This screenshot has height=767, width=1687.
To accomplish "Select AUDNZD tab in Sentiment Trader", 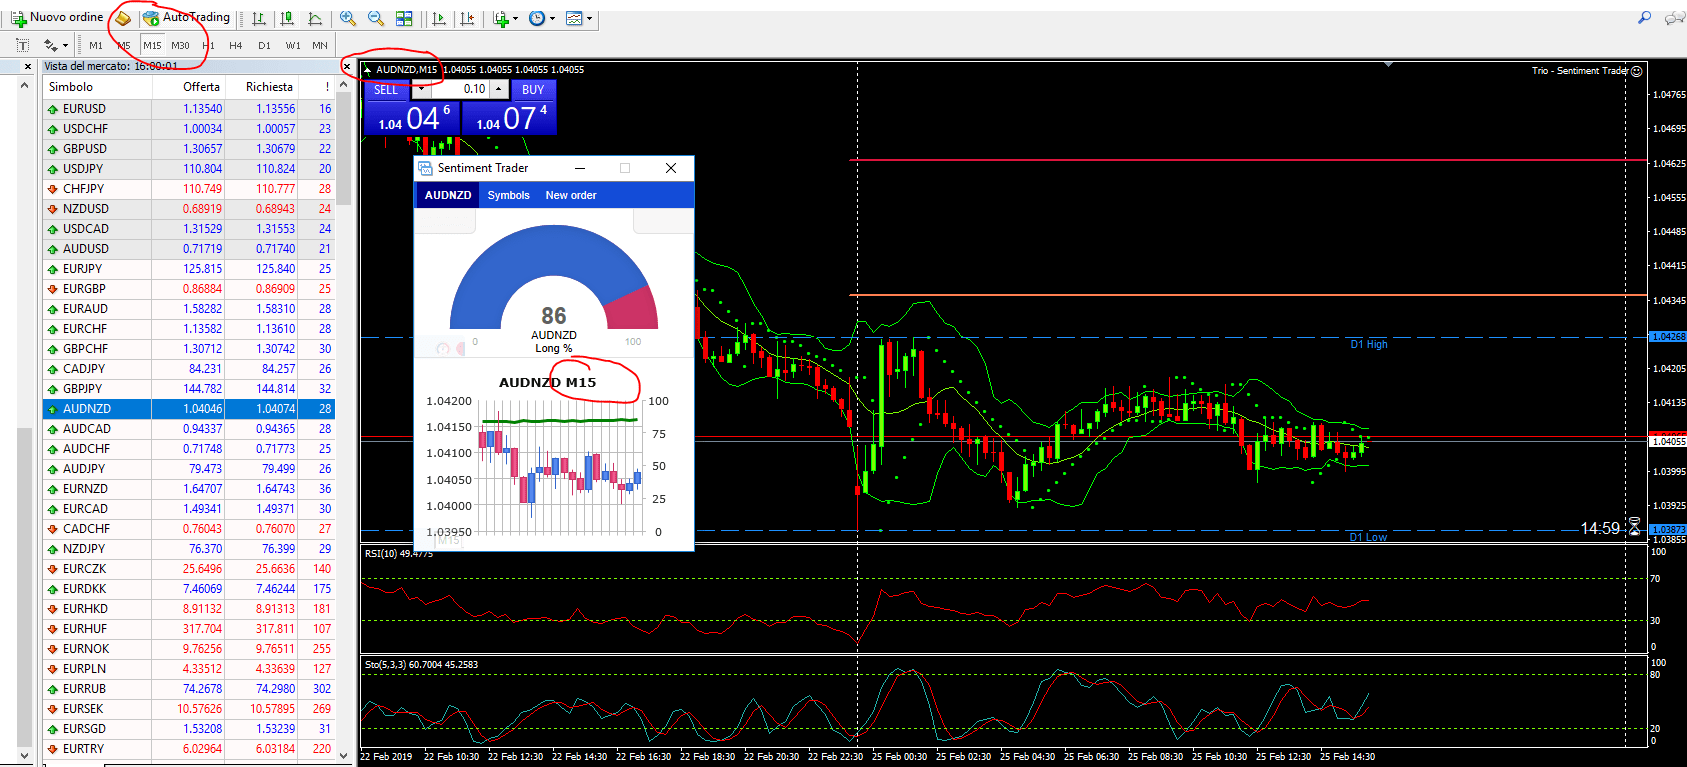I will point(448,195).
